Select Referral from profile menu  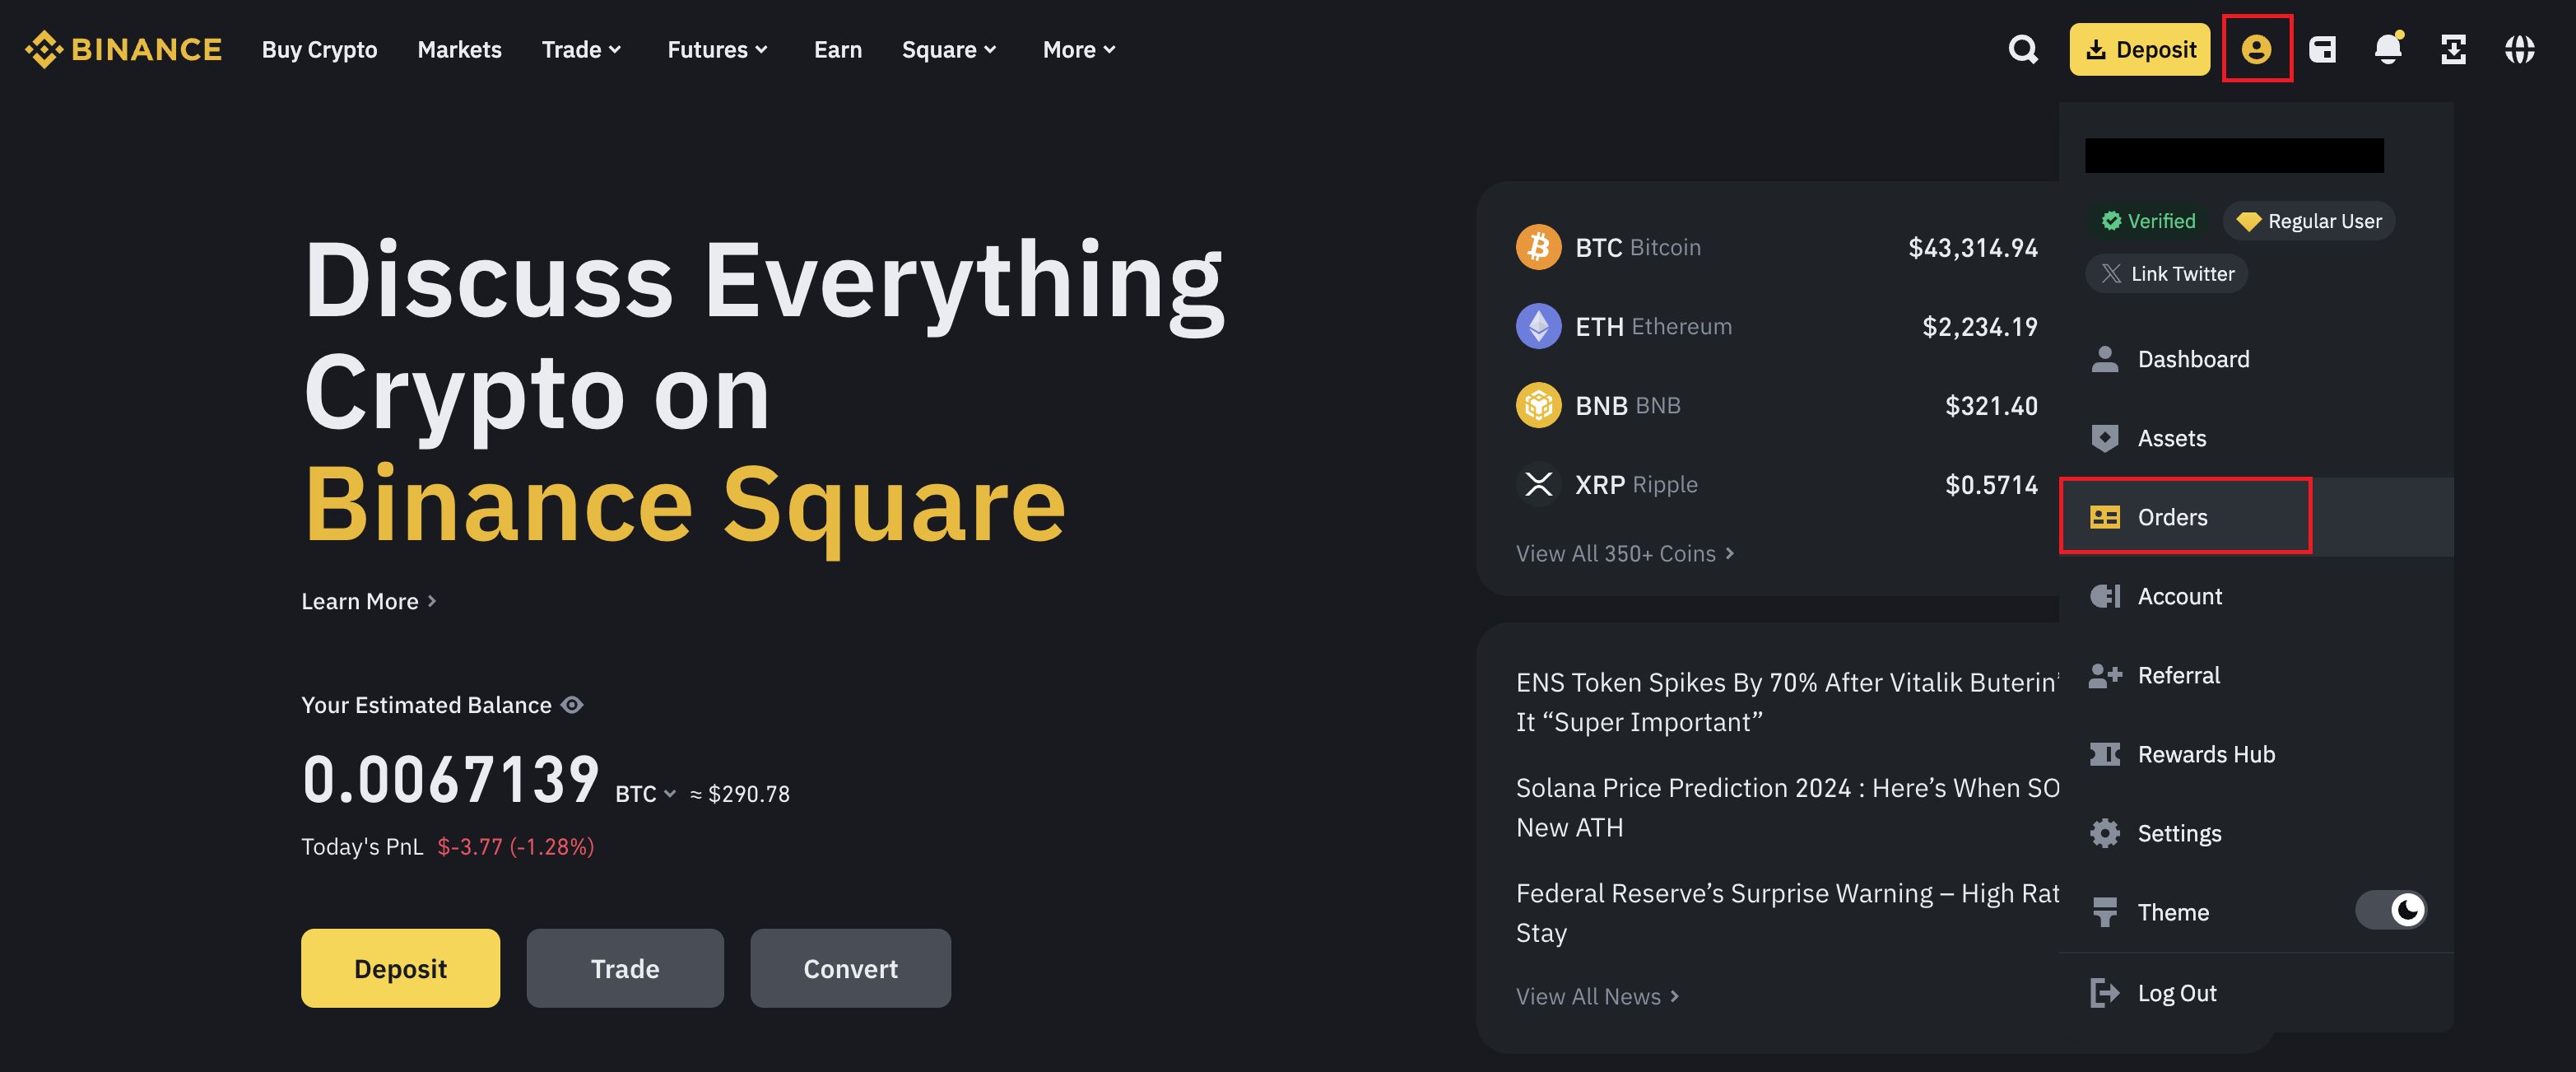(x=2256, y=675)
